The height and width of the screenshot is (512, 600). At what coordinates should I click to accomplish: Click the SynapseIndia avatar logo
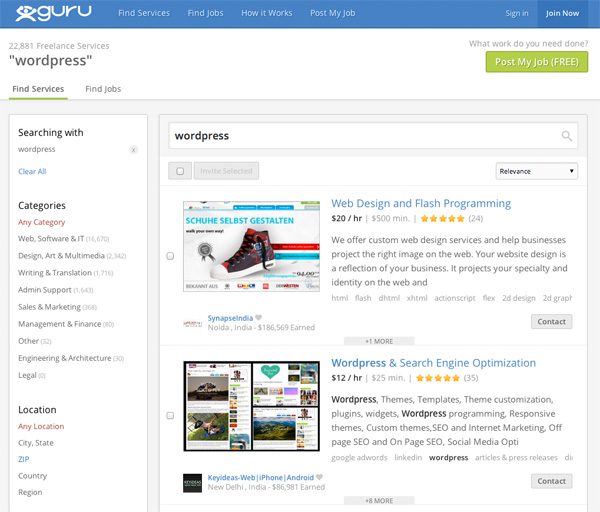click(x=192, y=324)
